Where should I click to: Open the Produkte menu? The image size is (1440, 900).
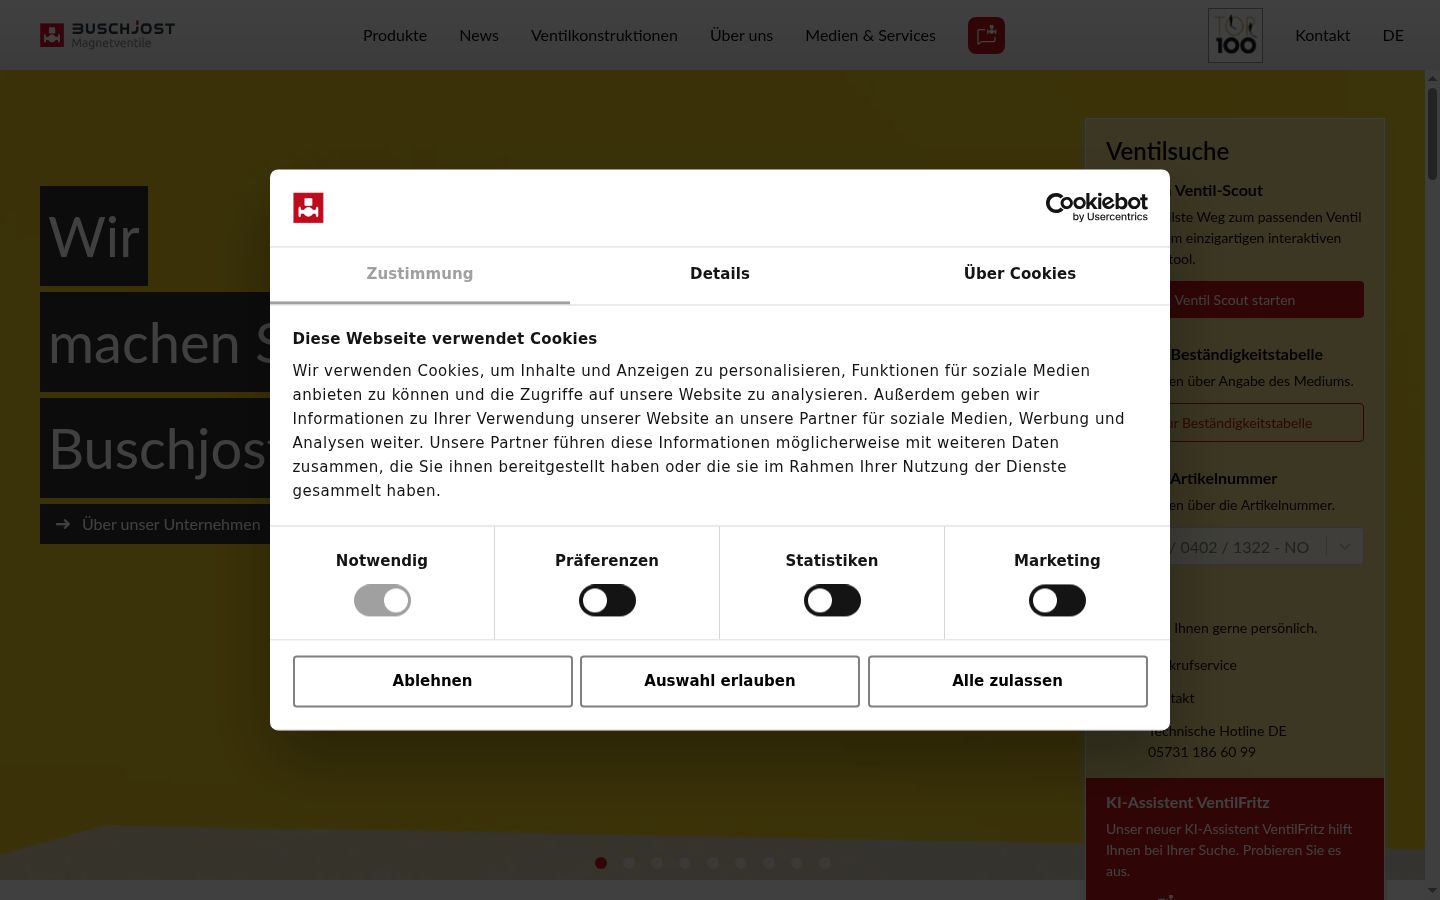[395, 35]
